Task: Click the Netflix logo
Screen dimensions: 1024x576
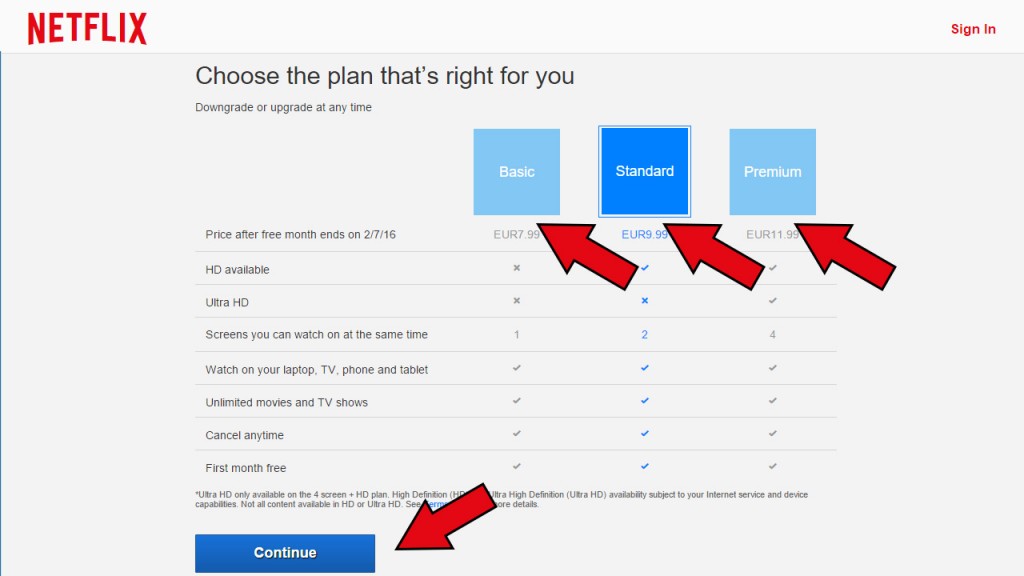Action: click(87, 29)
